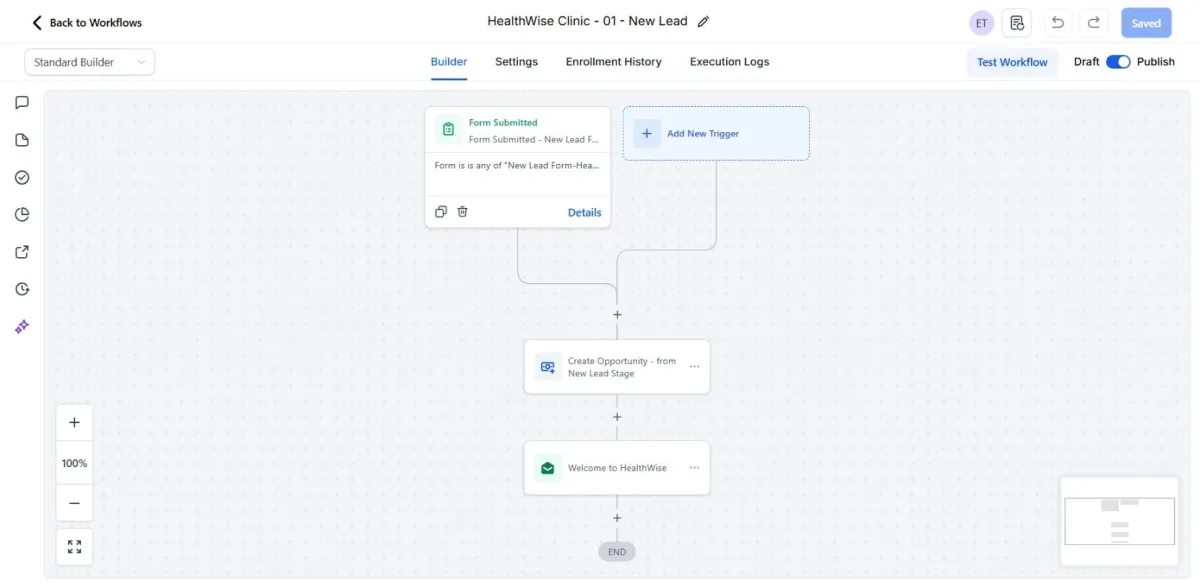Open the AI sparkle icon in sidebar
1200x587 pixels.
coord(22,327)
